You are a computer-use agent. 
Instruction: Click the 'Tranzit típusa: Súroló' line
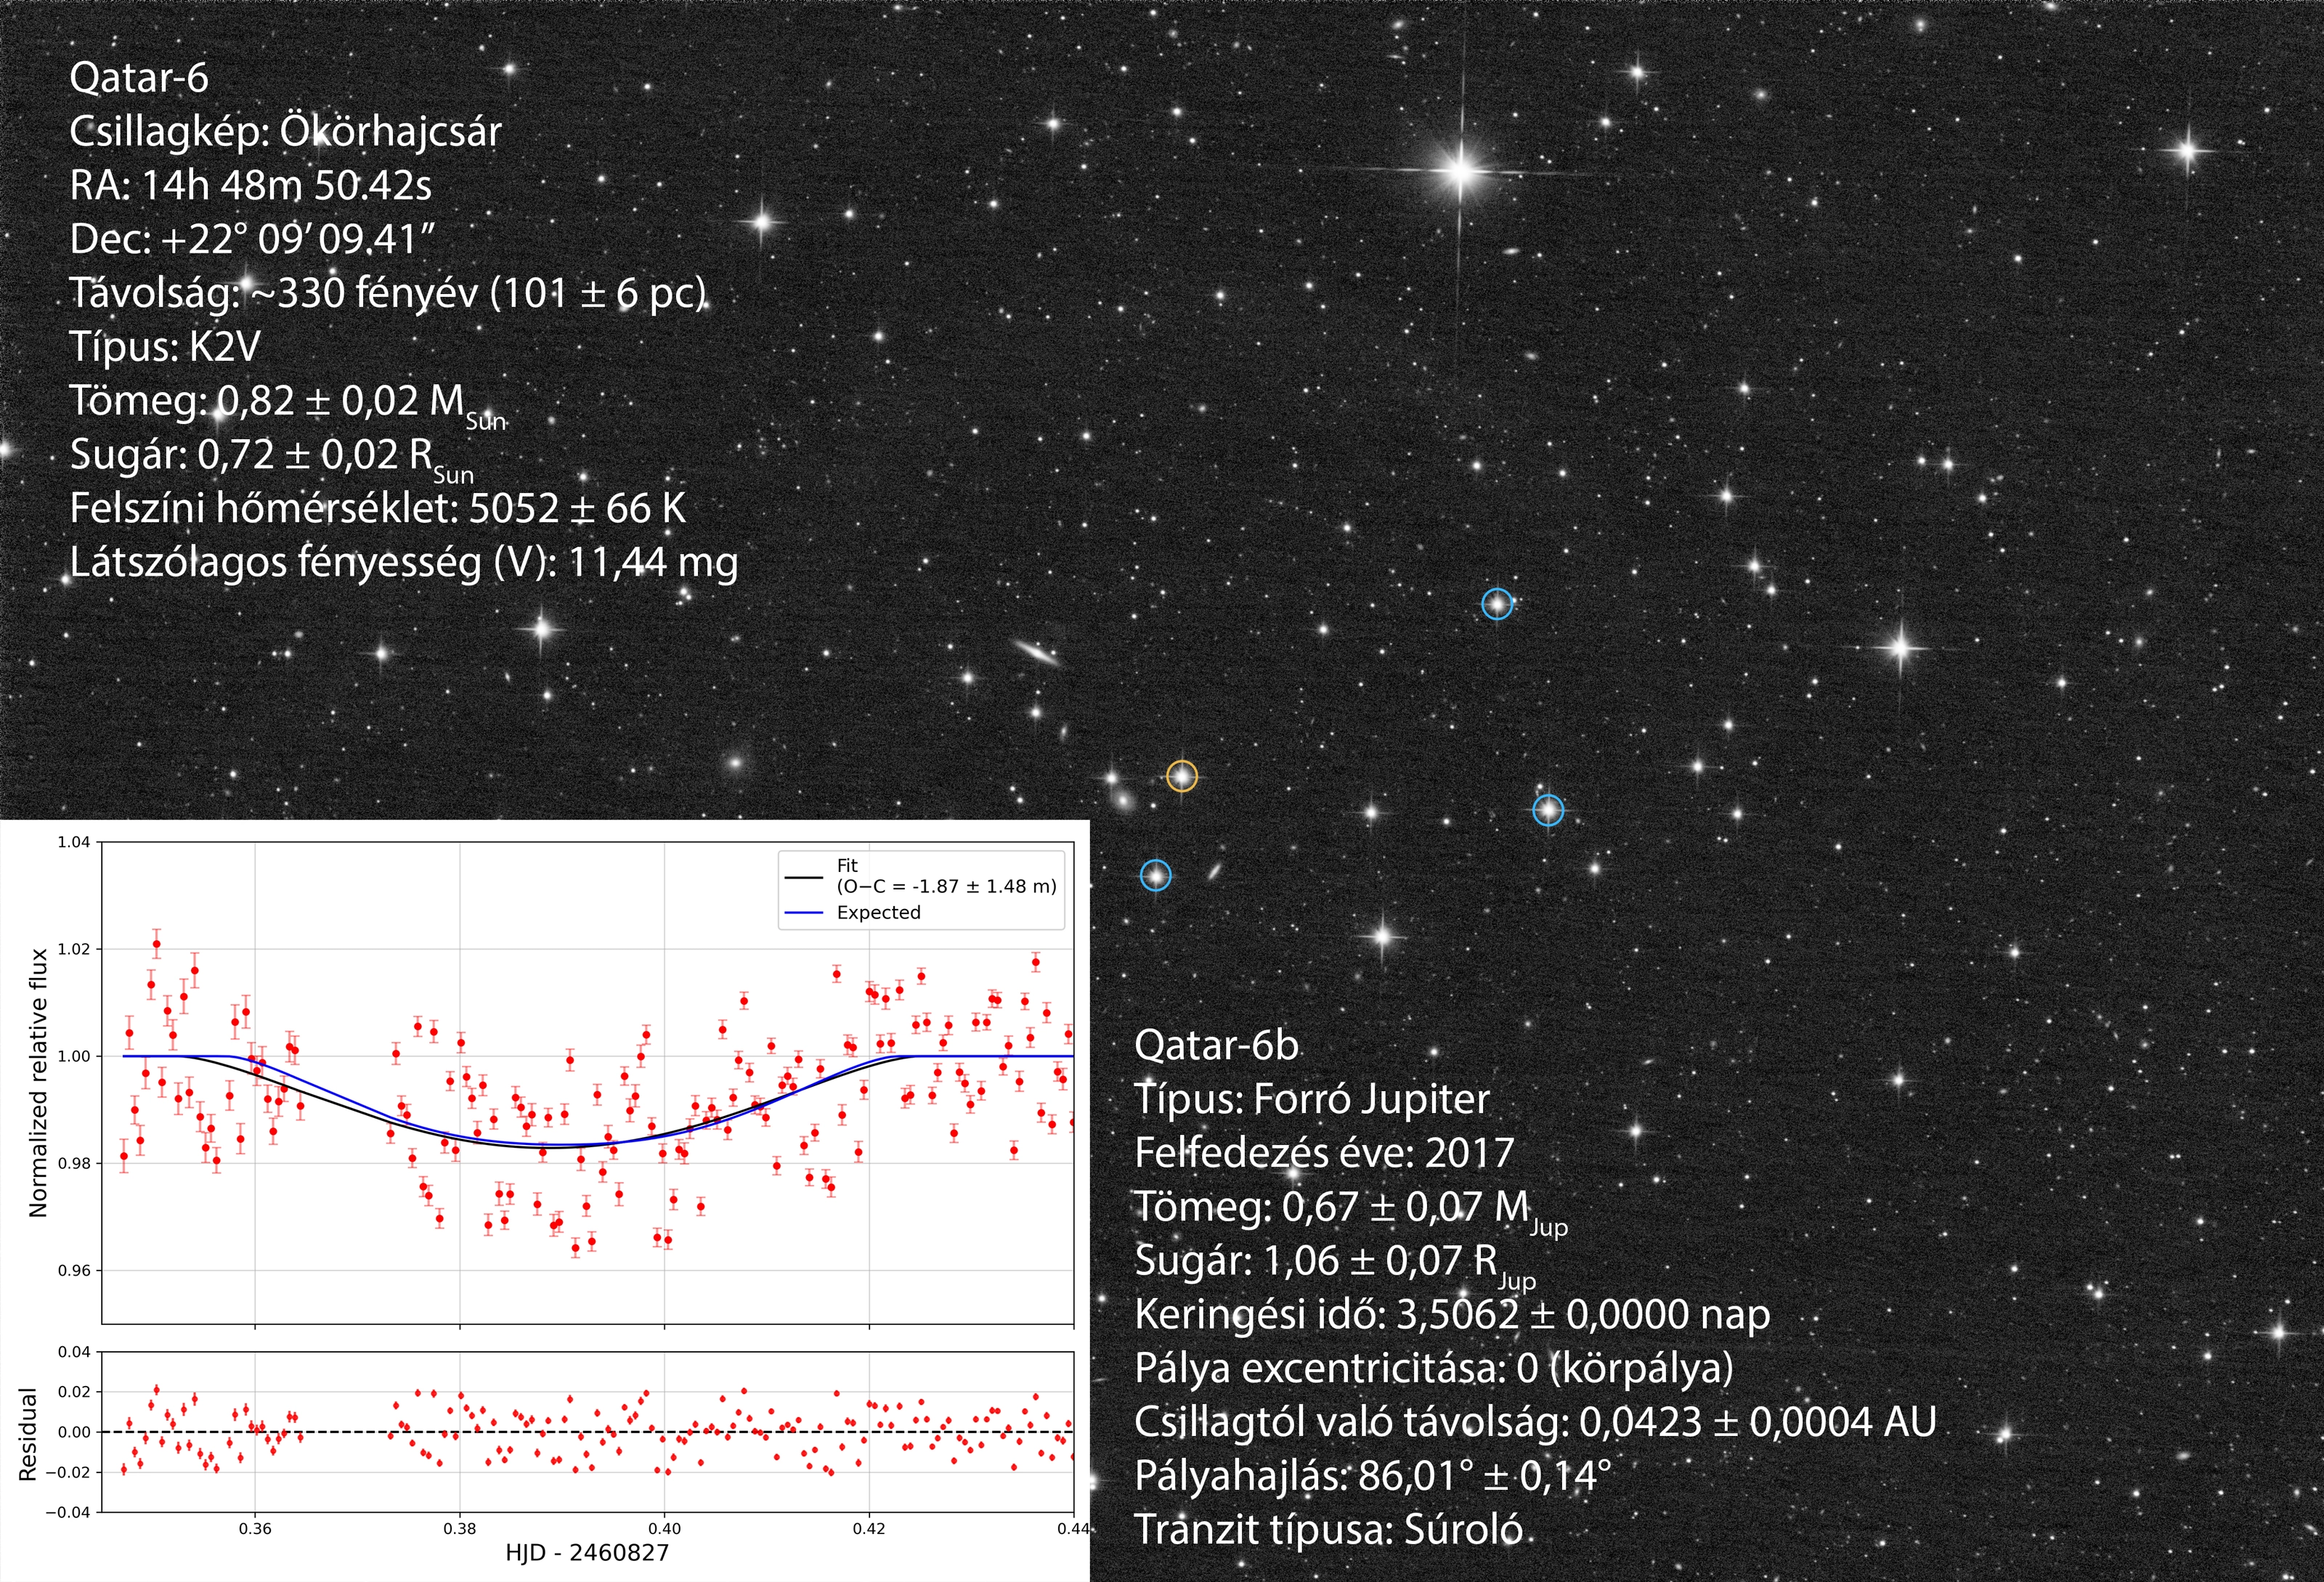(1328, 1530)
